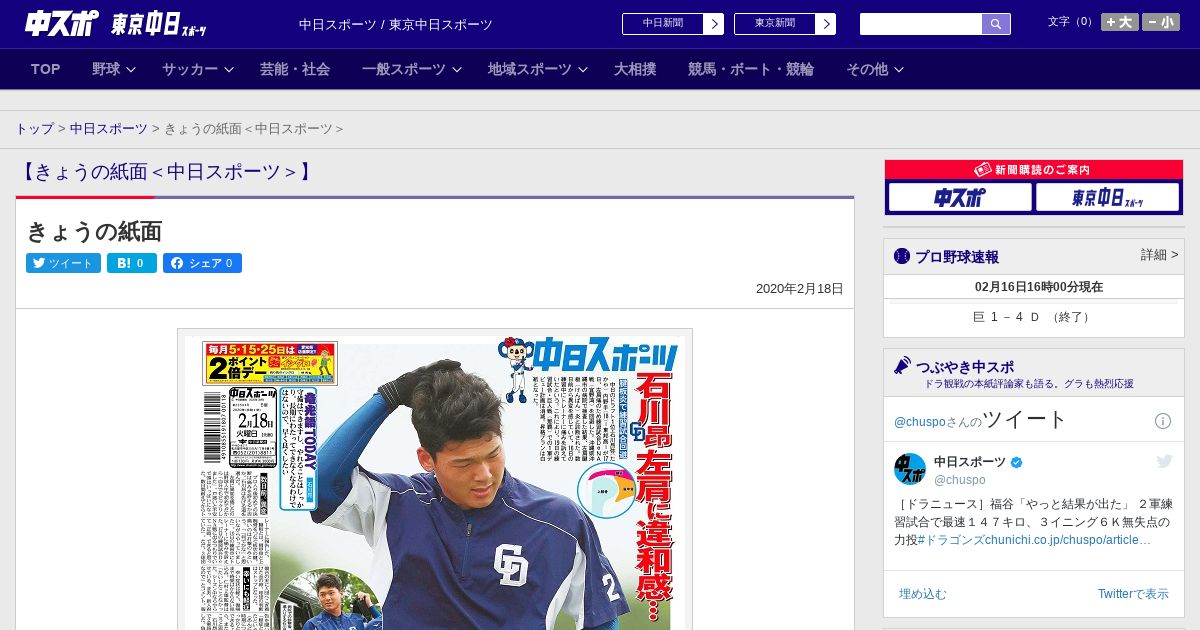
Task: Click the 中スポ logo in header
Action: click(x=62, y=24)
